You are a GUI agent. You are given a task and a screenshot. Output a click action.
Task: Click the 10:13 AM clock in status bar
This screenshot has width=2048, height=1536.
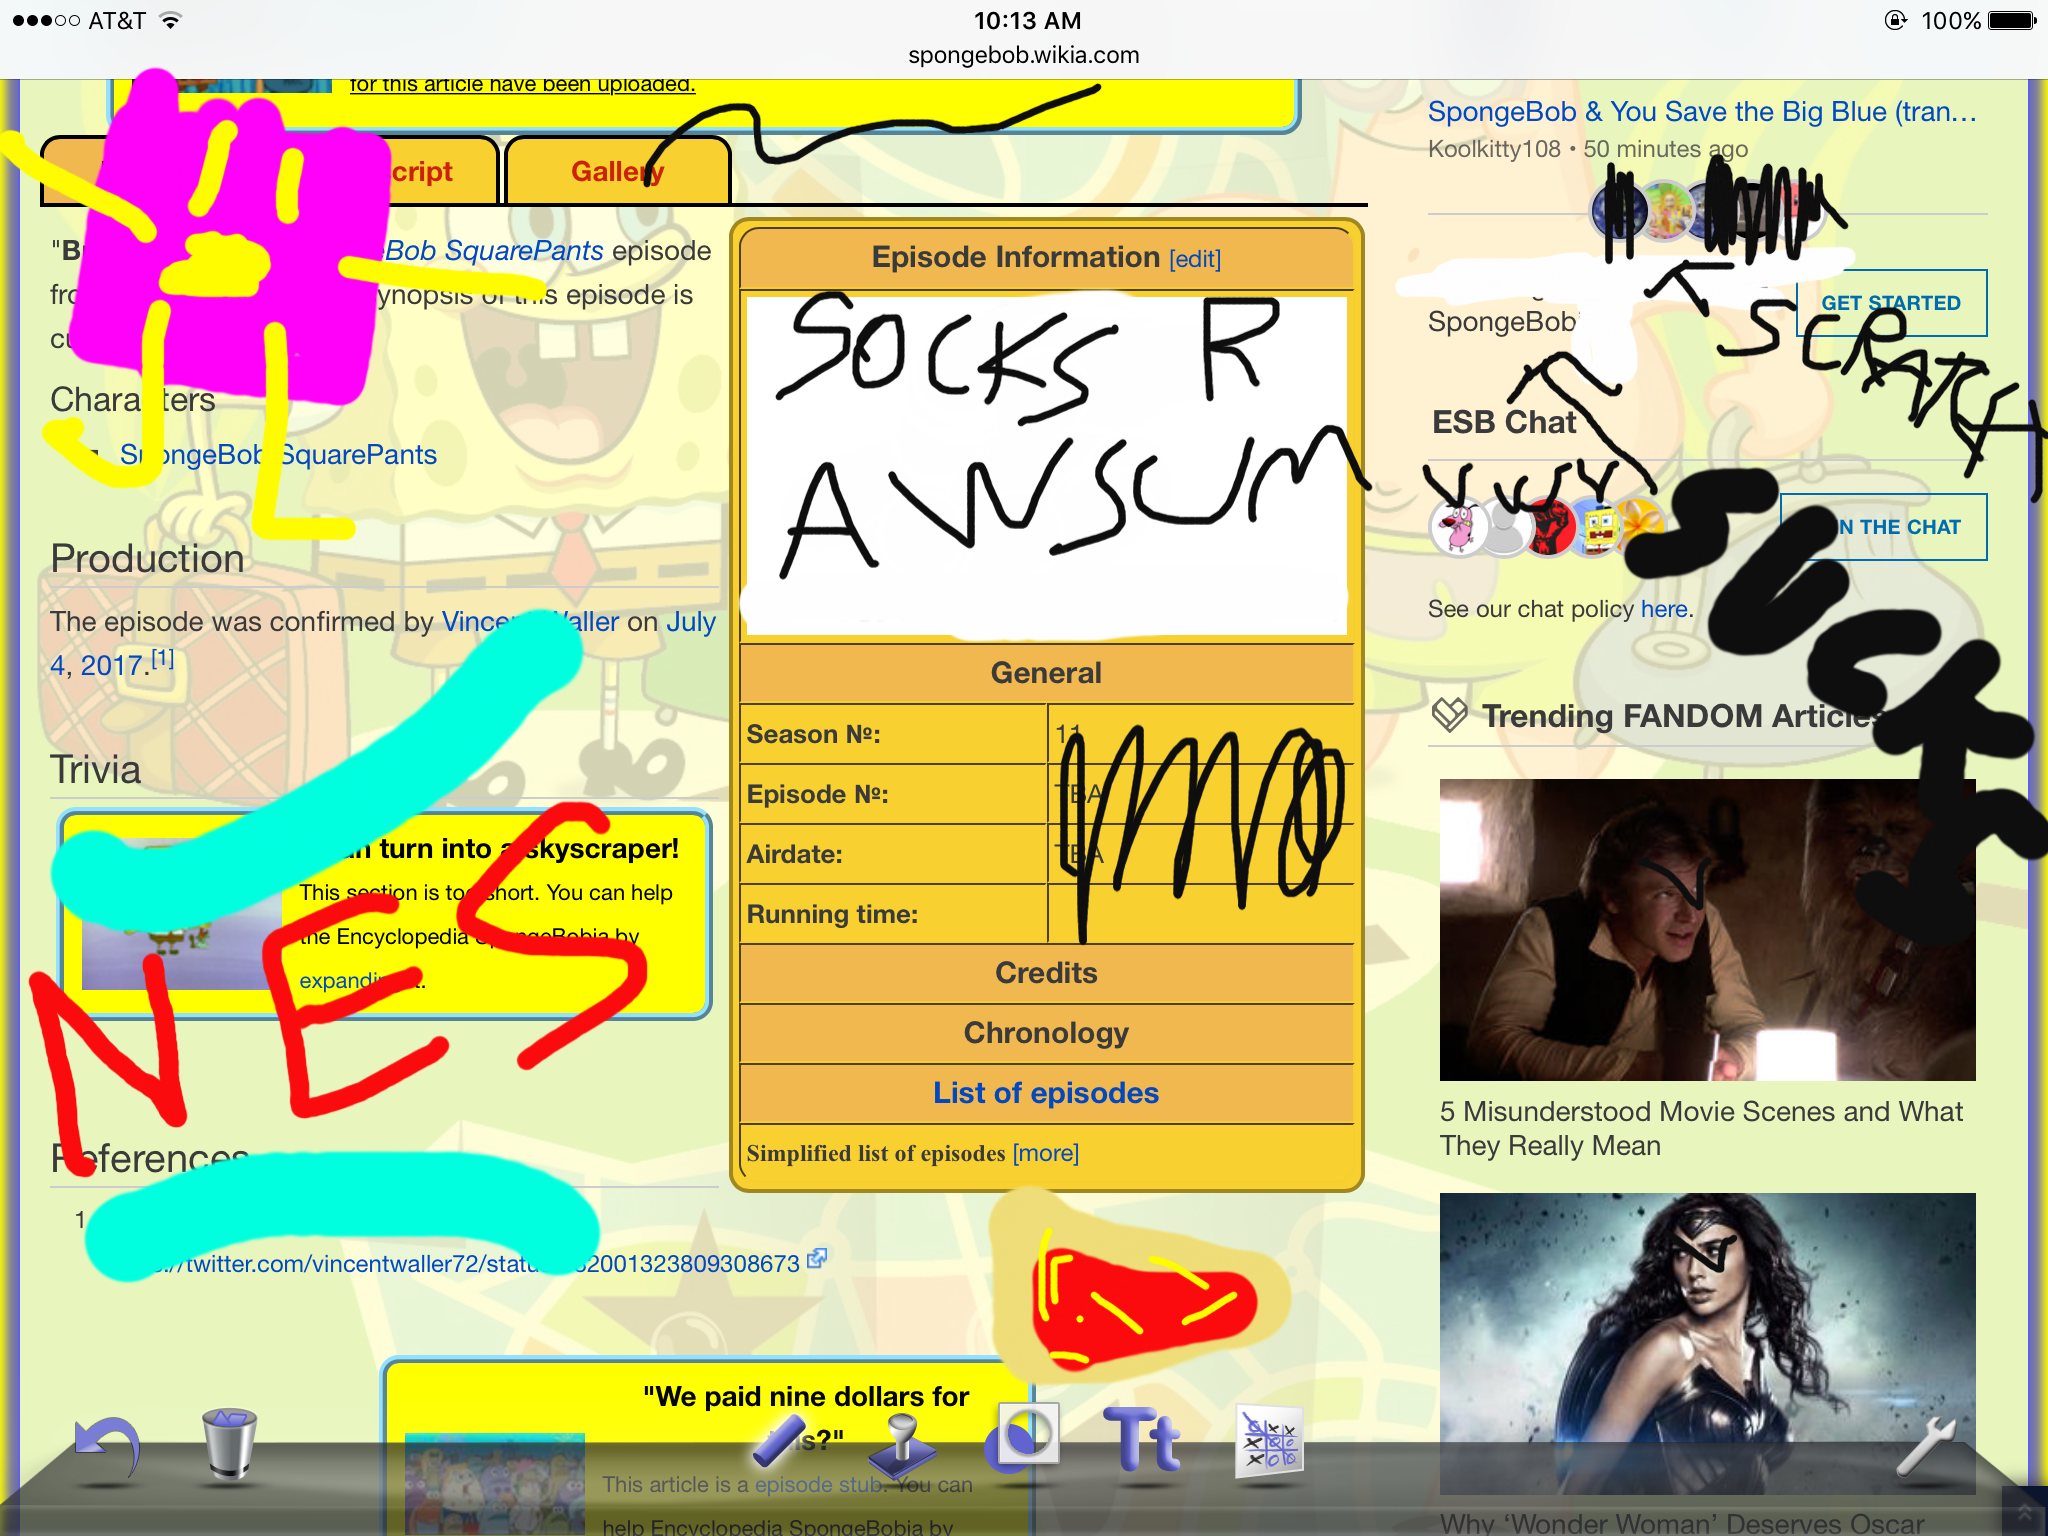point(1027,20)
